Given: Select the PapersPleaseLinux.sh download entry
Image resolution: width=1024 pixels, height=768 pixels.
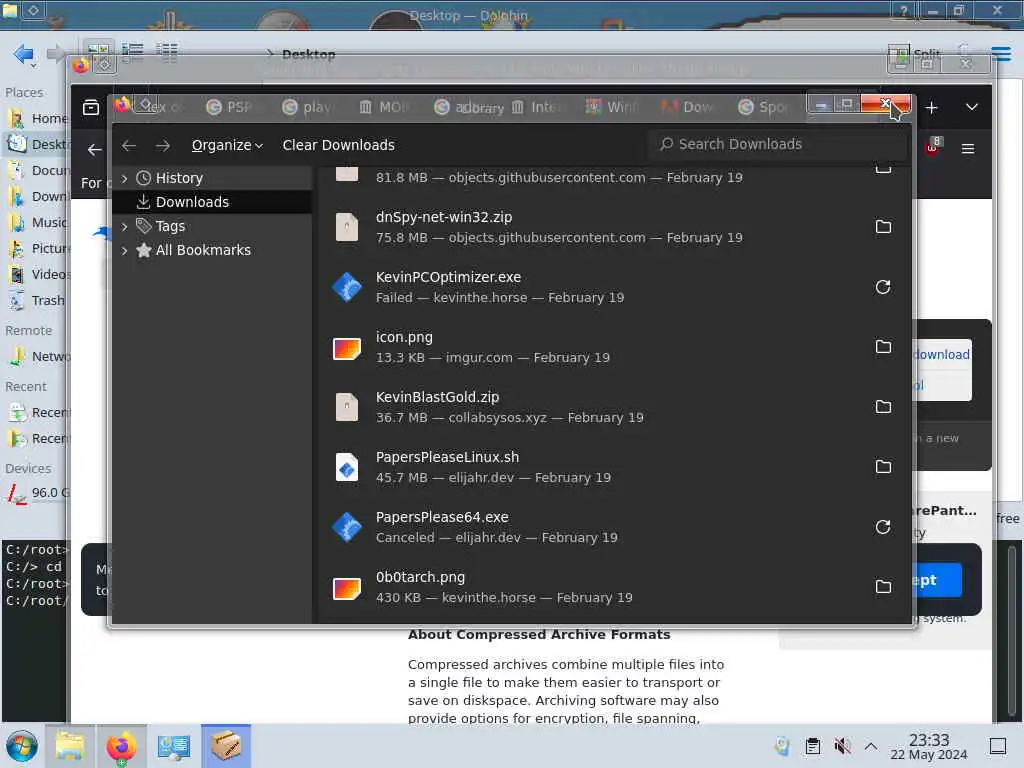Looking at the screenshot, I should (x=614, y=467).
